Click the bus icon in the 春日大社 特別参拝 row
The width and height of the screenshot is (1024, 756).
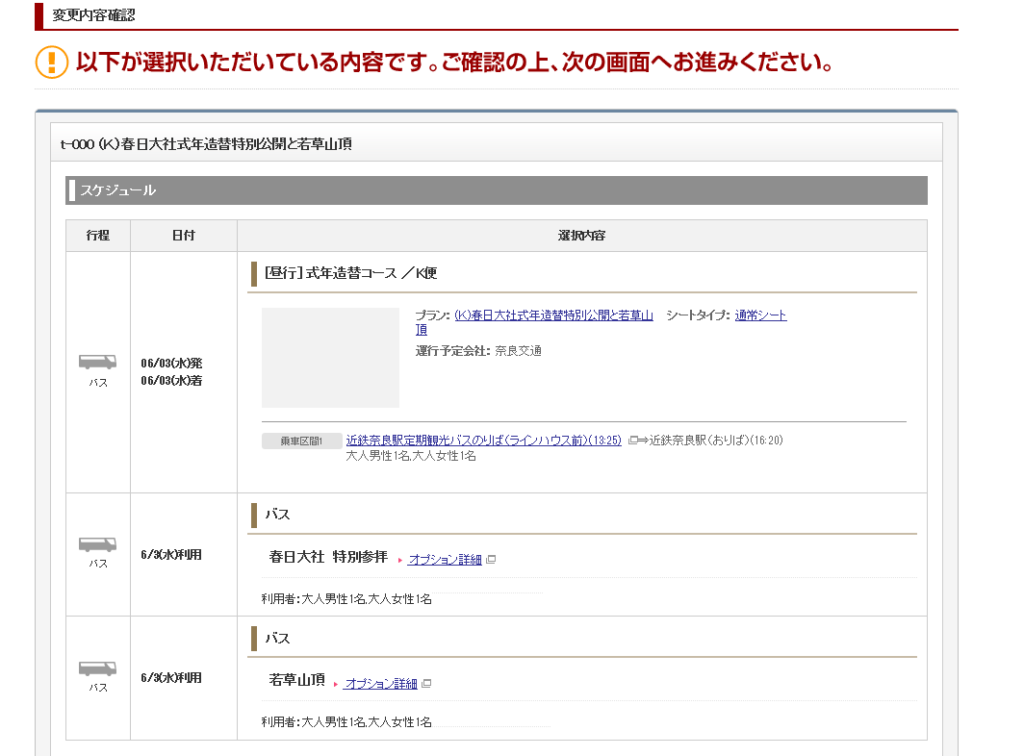tap(97, 544)
